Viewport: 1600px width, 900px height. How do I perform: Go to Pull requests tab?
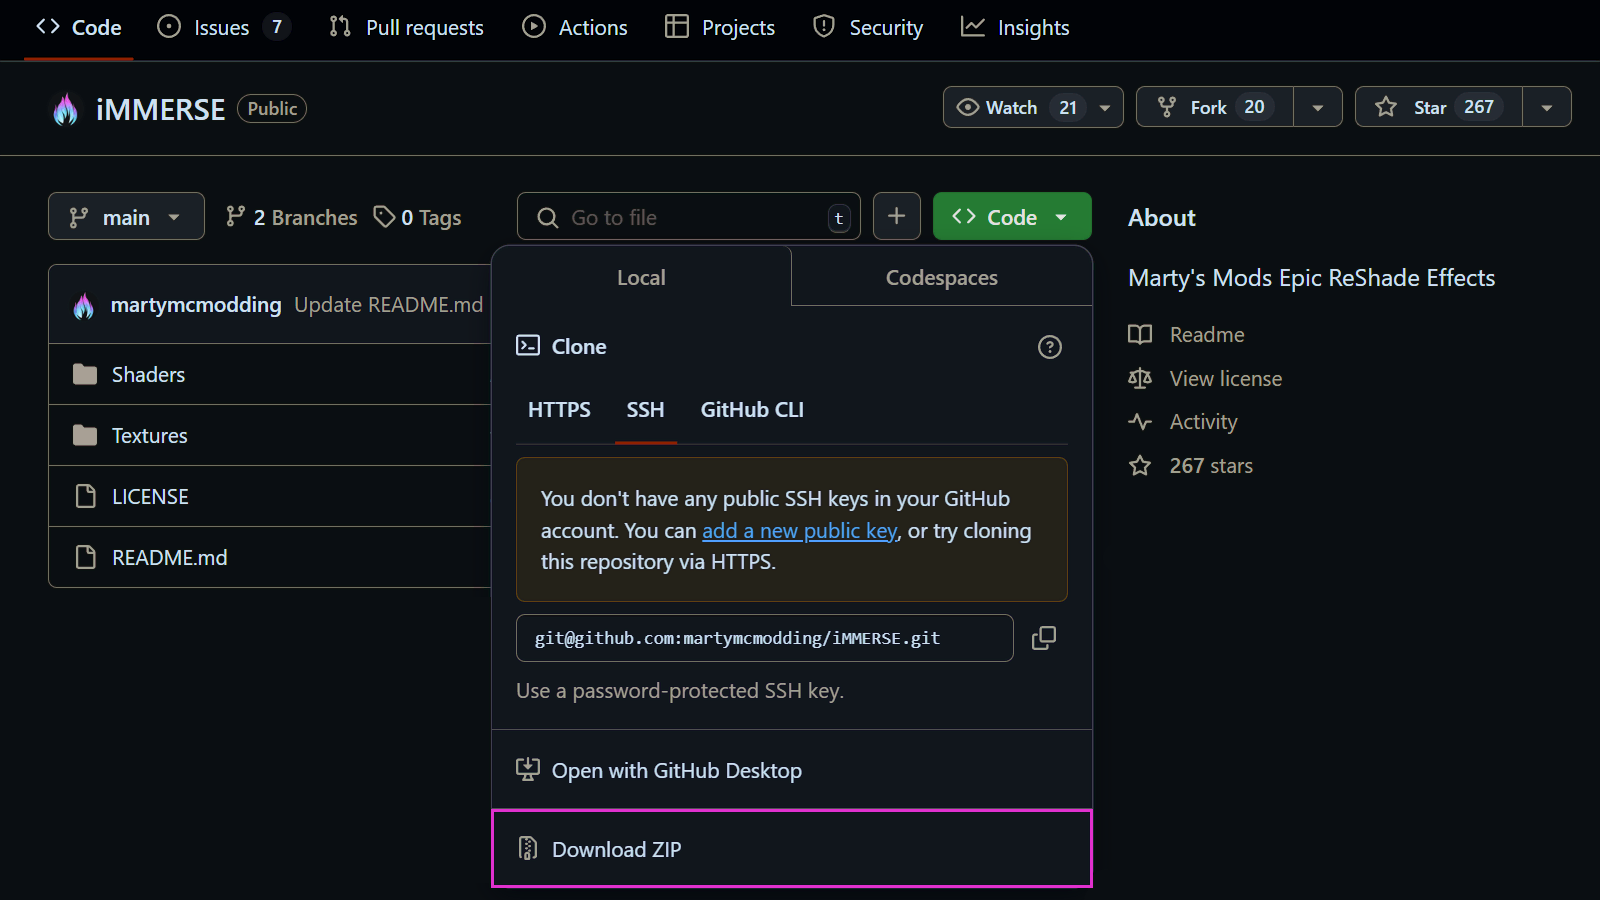[406, 28]
